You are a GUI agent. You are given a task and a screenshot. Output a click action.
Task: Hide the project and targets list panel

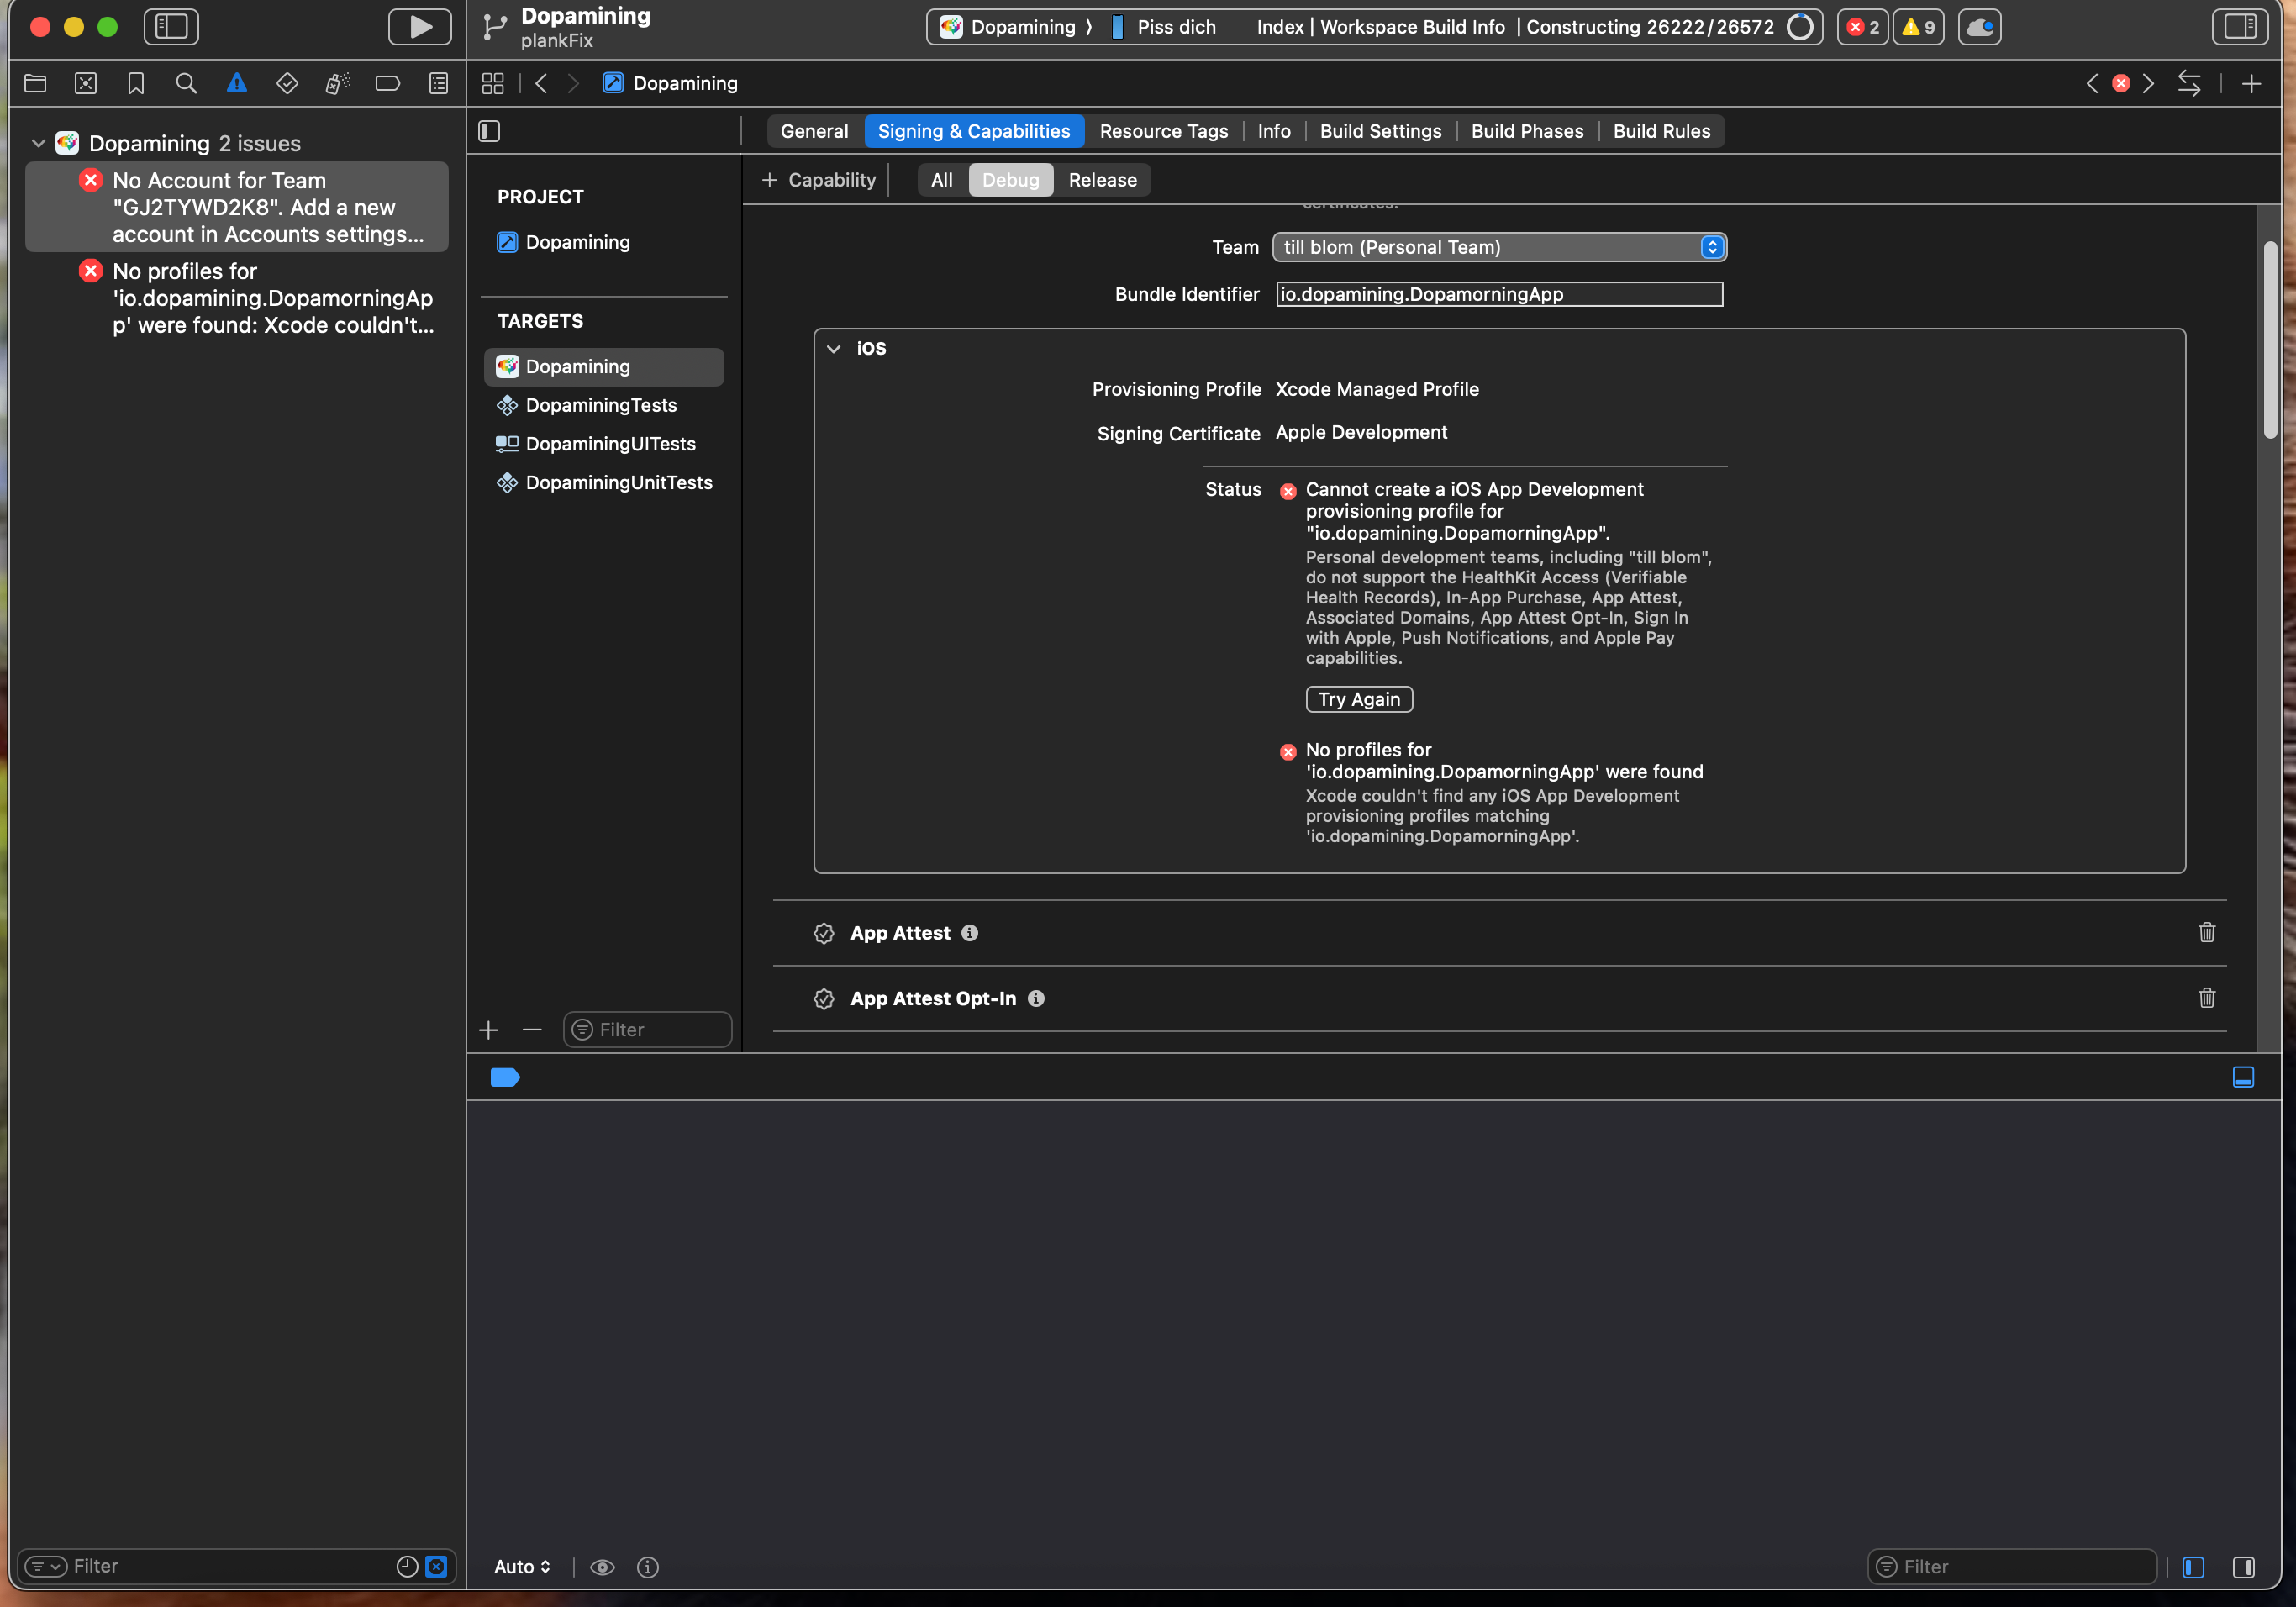pos(489,131)
